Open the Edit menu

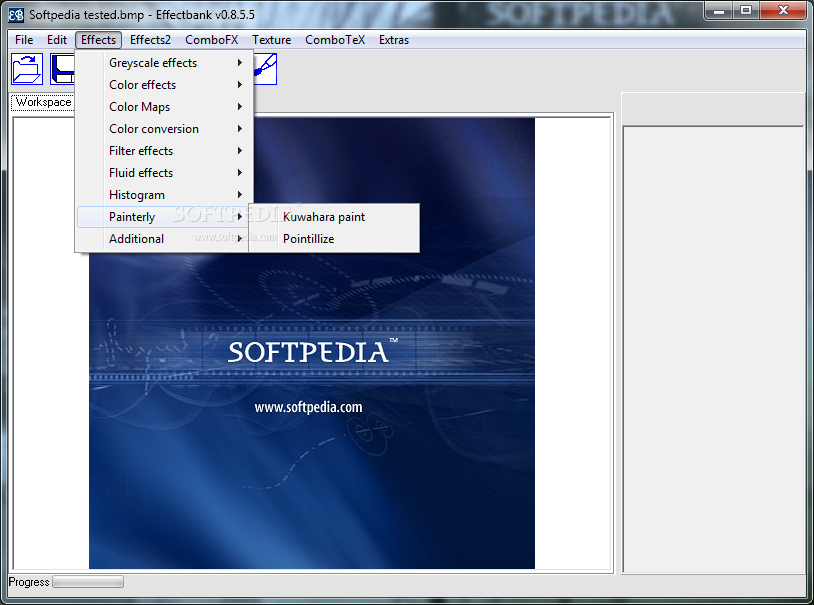(57, 40)
